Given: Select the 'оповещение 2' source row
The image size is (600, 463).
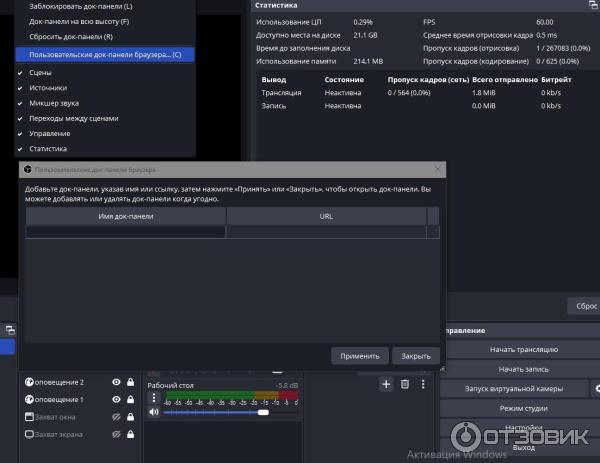Looking at the screenshot, I should tap(80, 382).
